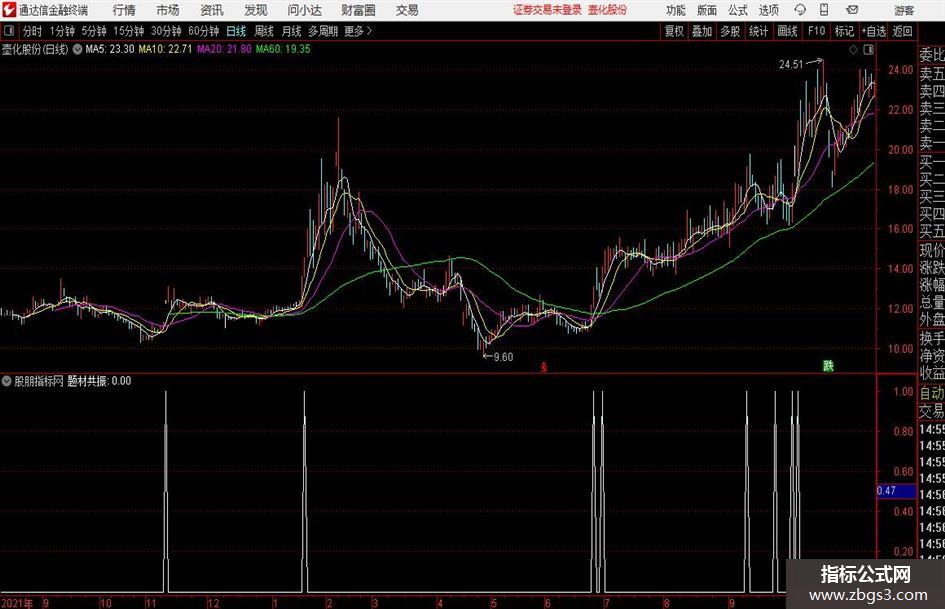This screenshot has width=945, height=609.
Task: Open the 问小达 menu
Action: pos(304,10)
